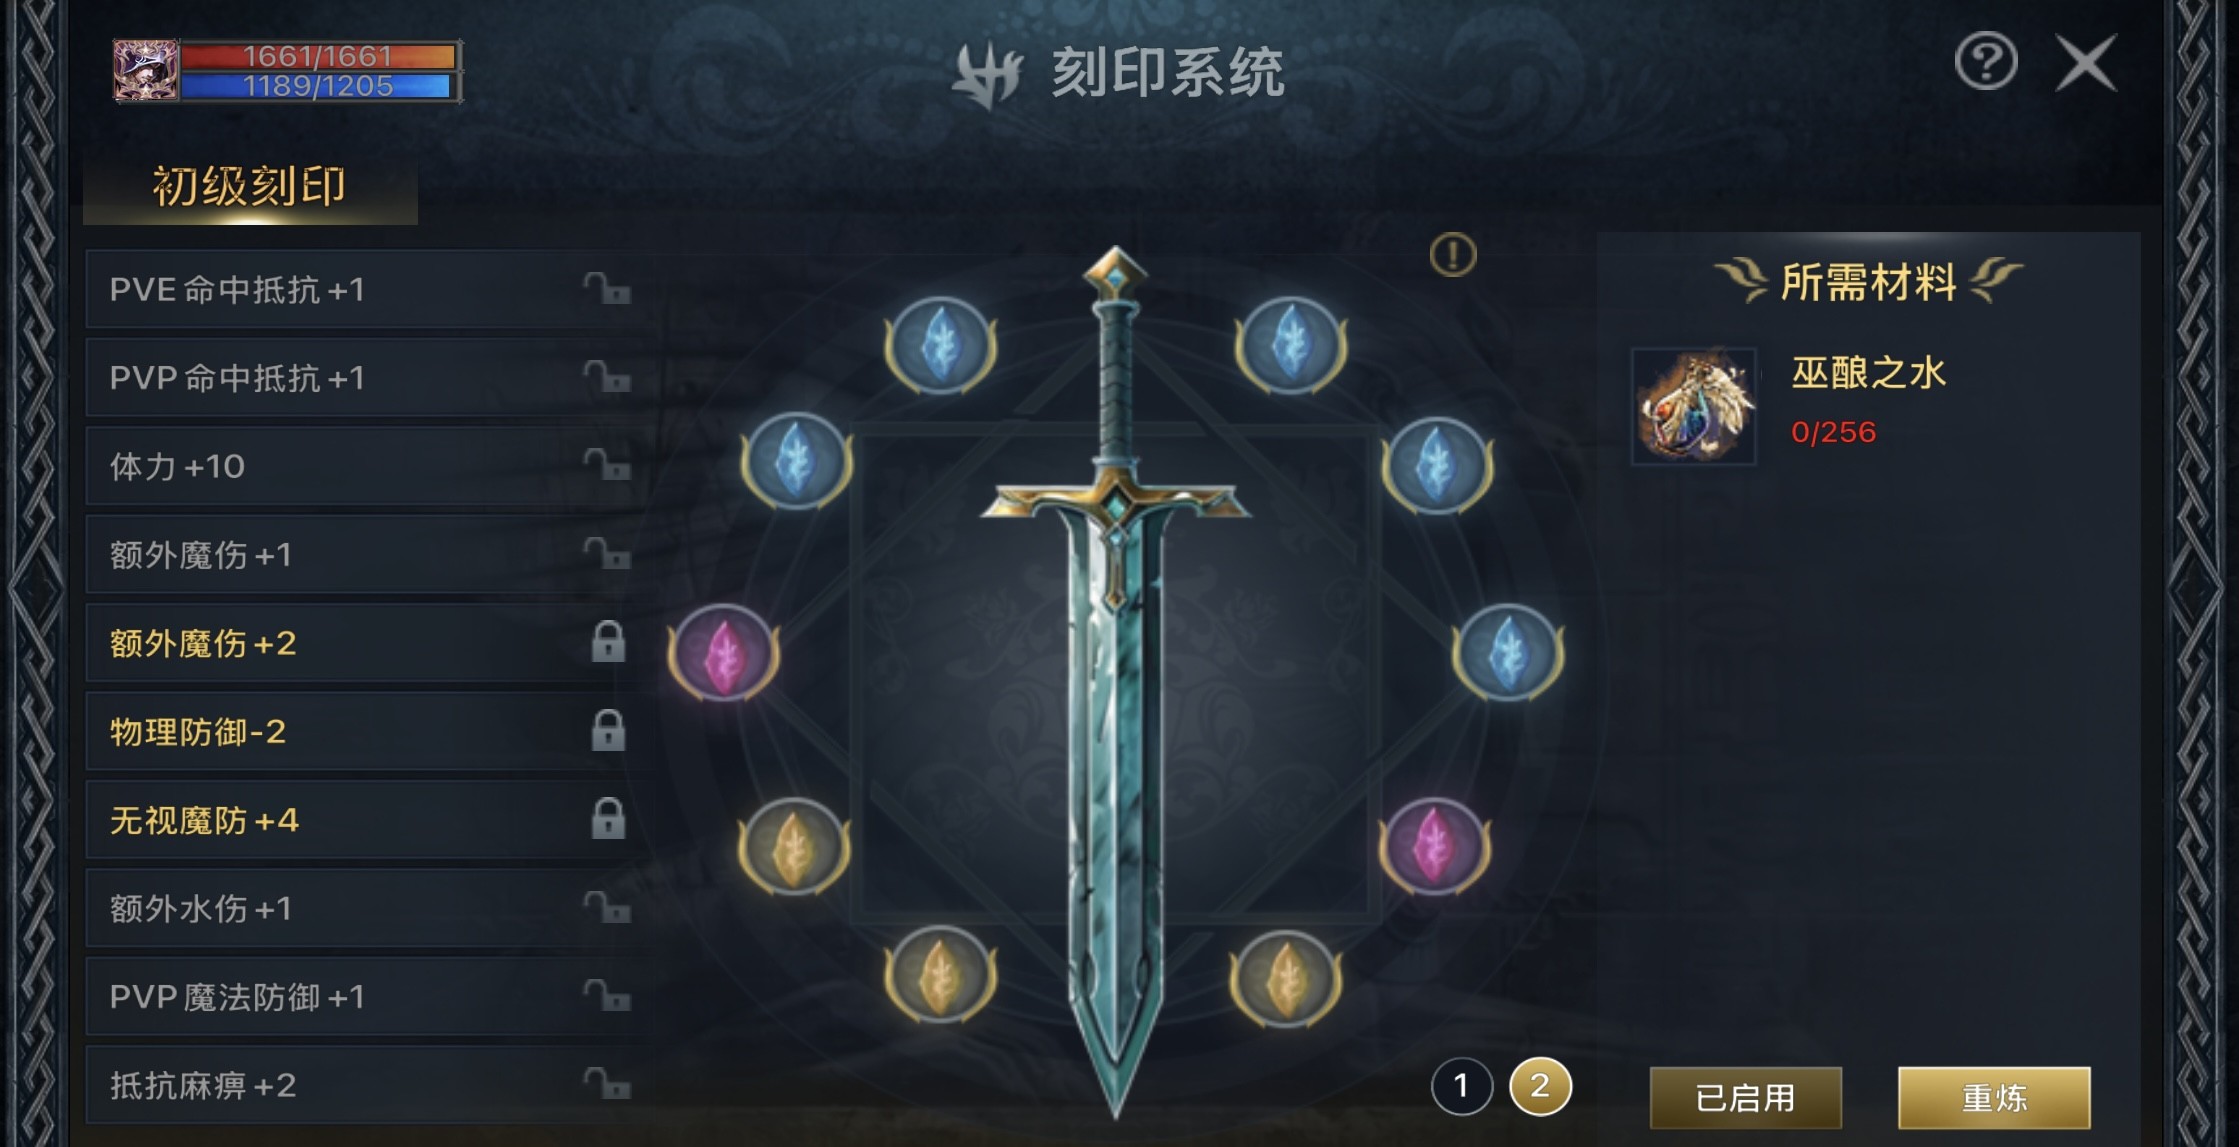
Task: Lock the PVE命中抵抗 +1 attribute
Action: tap(607, 289)
